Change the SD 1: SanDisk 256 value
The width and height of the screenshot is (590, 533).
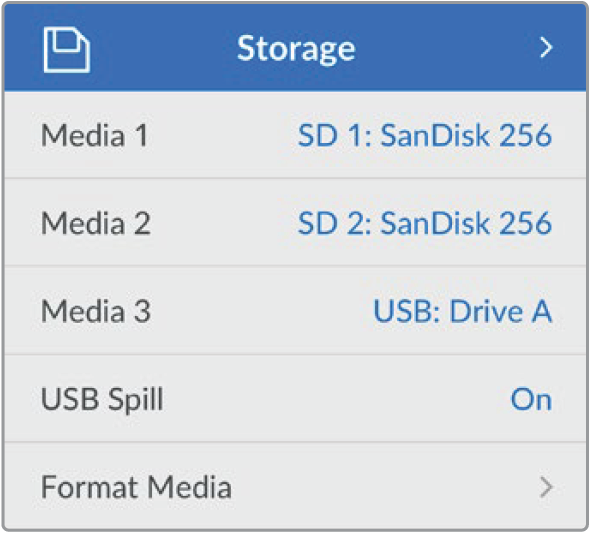(x=424, y=135)
